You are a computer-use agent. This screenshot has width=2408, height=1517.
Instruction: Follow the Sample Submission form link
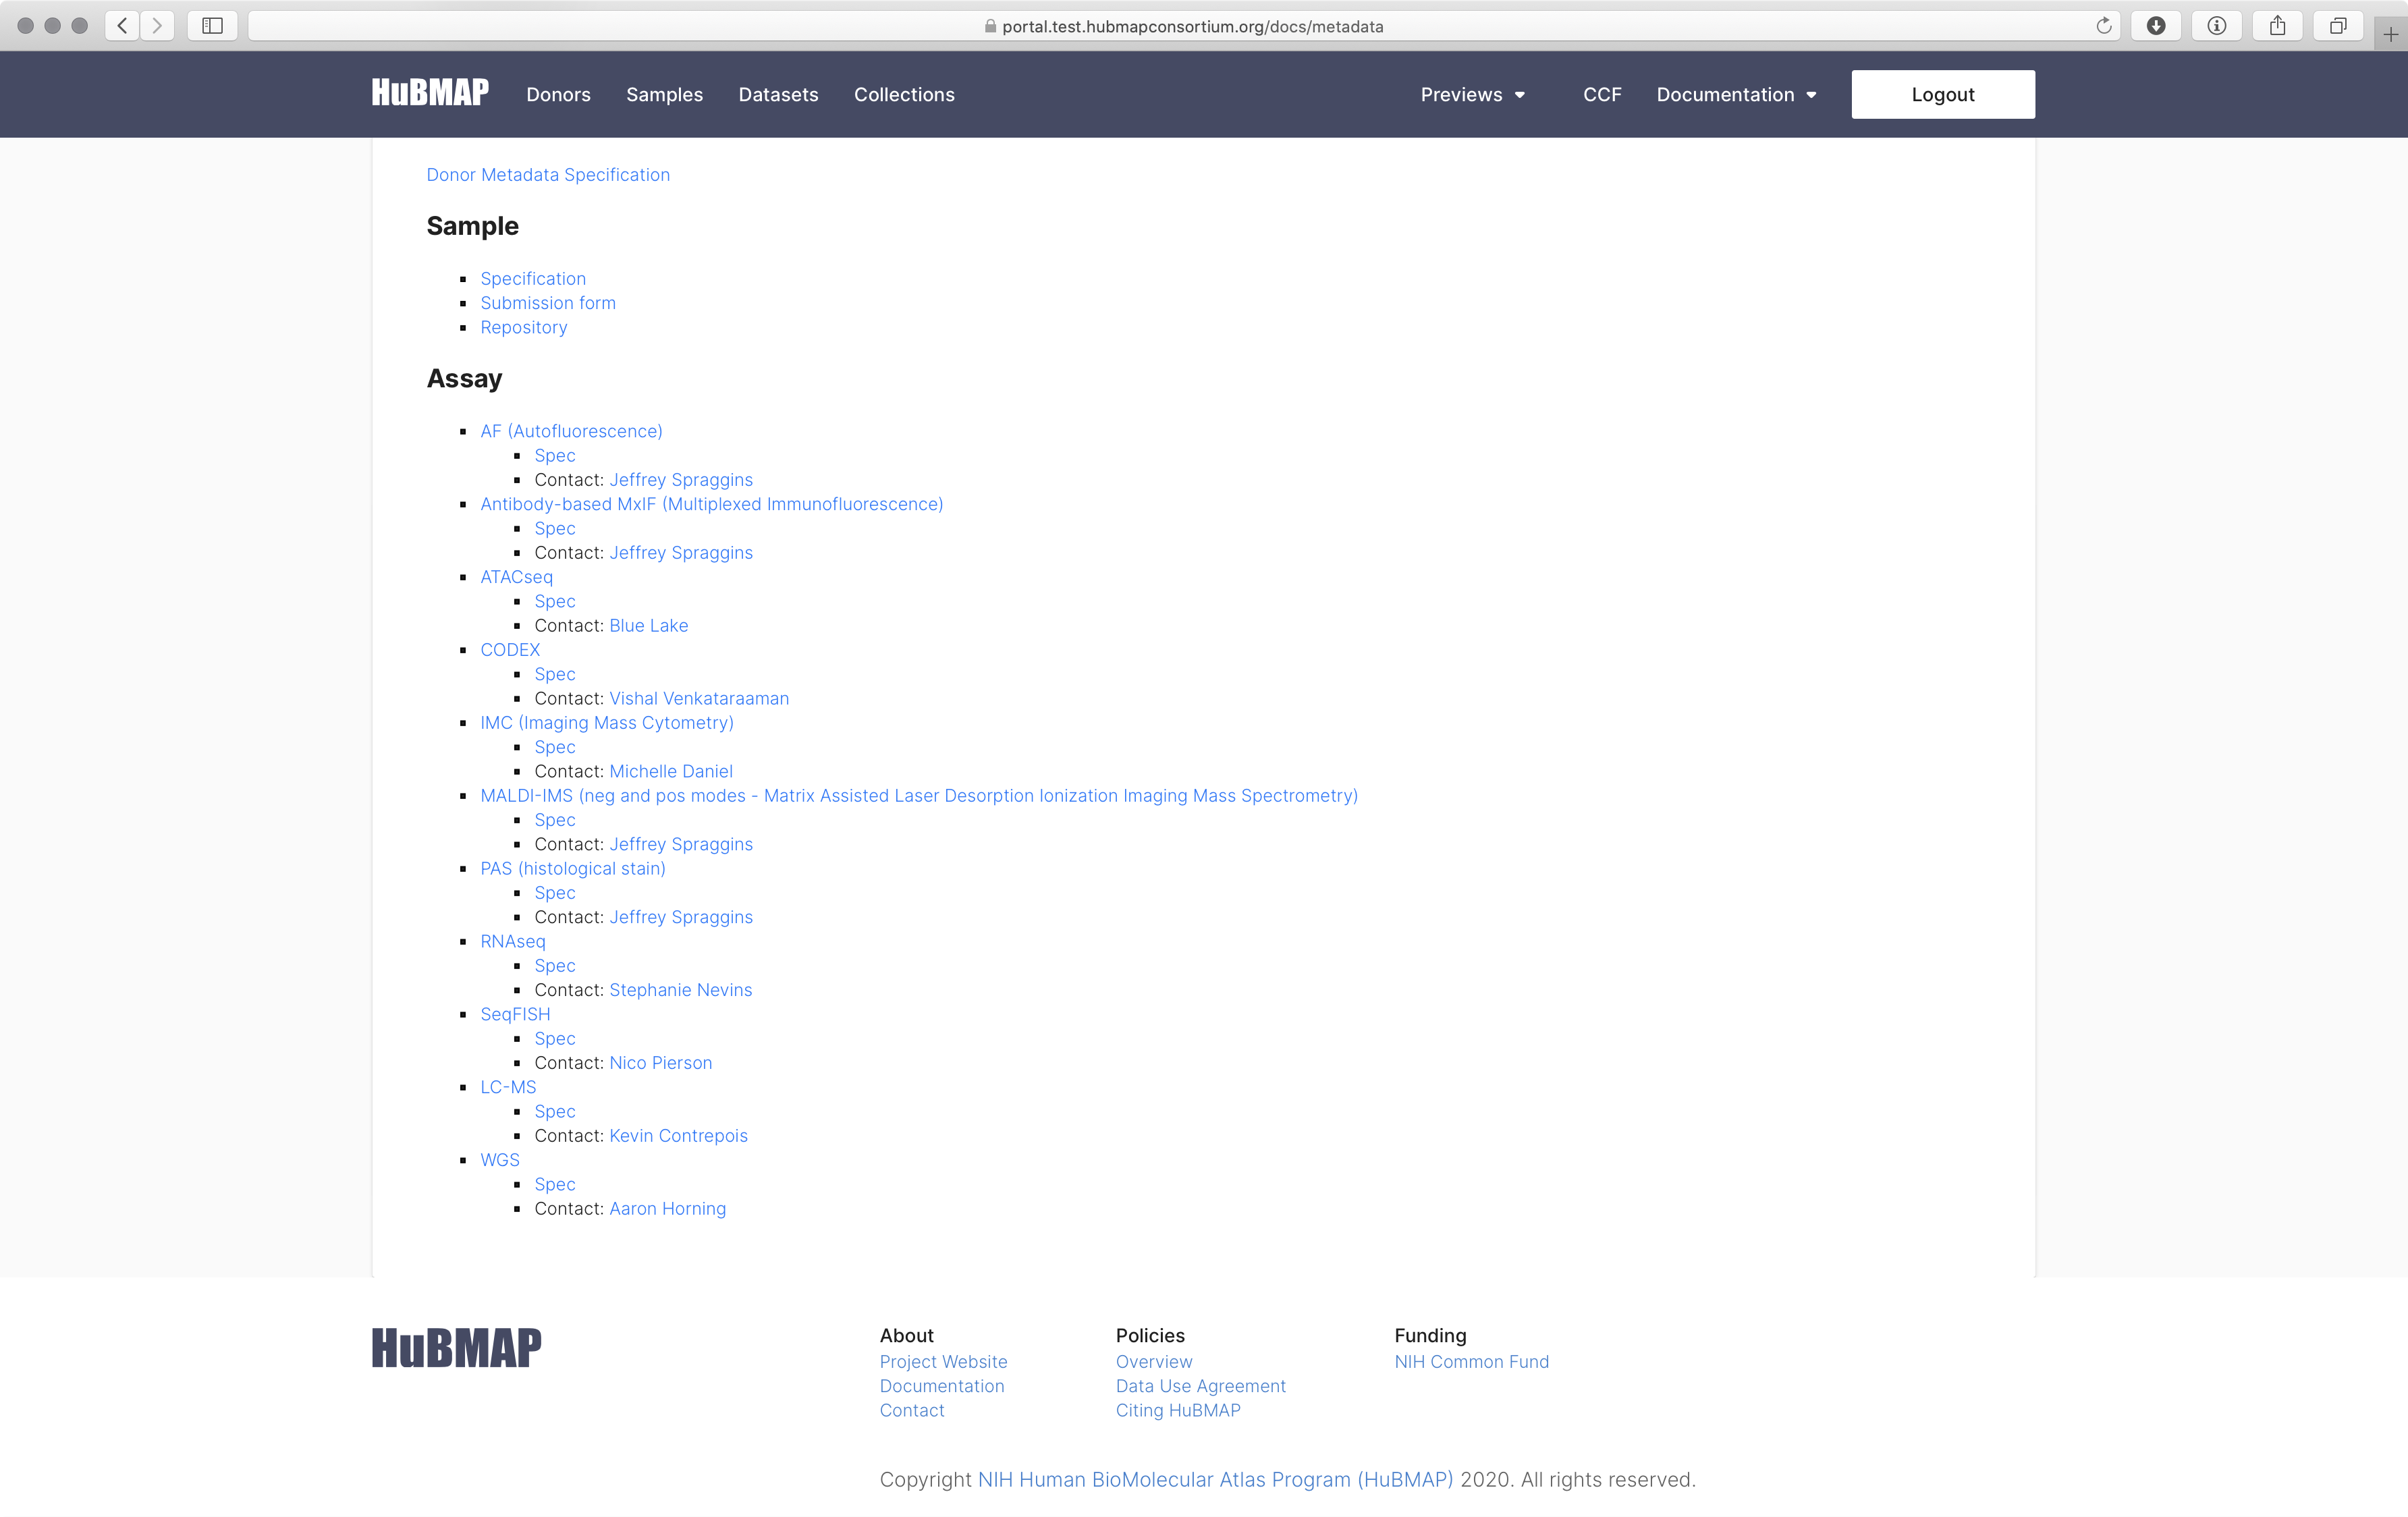click(548, 302)
